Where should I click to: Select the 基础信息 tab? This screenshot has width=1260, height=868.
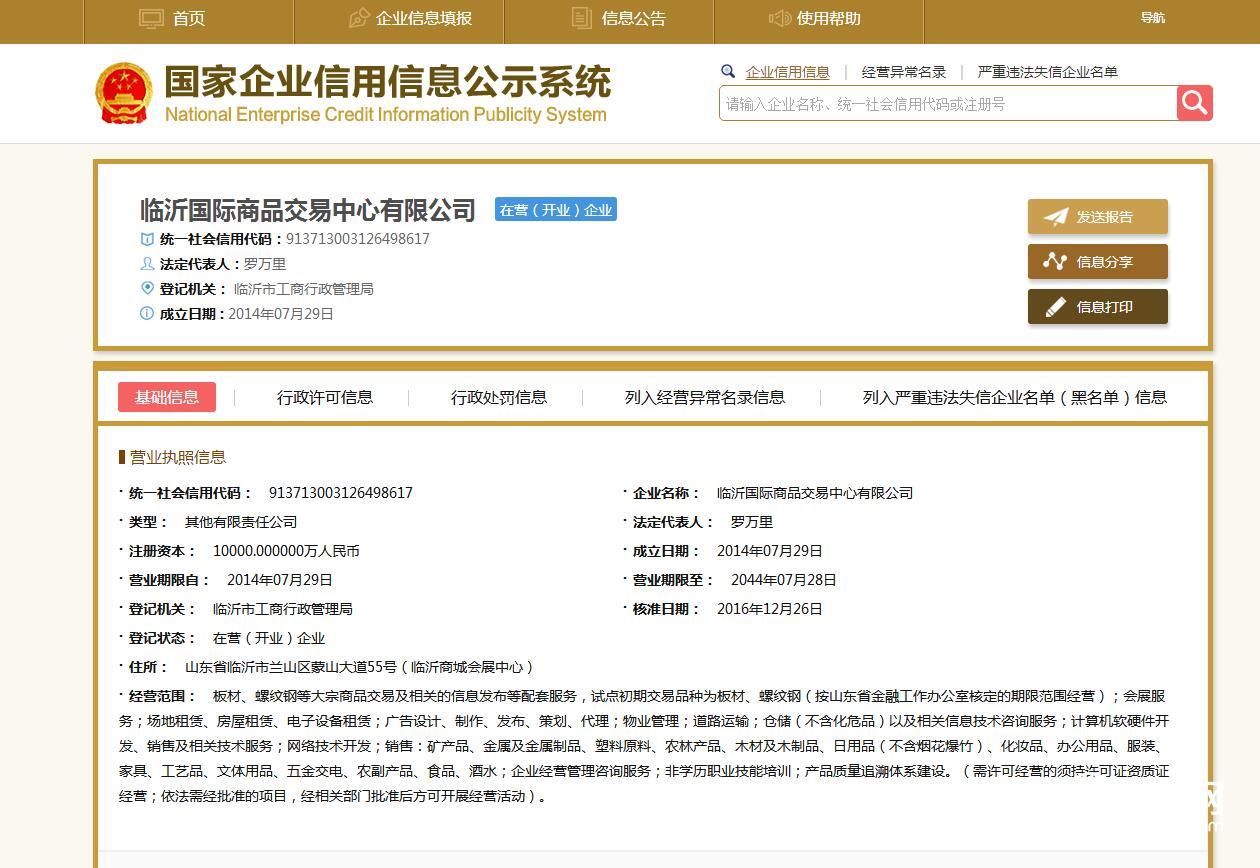167,397
